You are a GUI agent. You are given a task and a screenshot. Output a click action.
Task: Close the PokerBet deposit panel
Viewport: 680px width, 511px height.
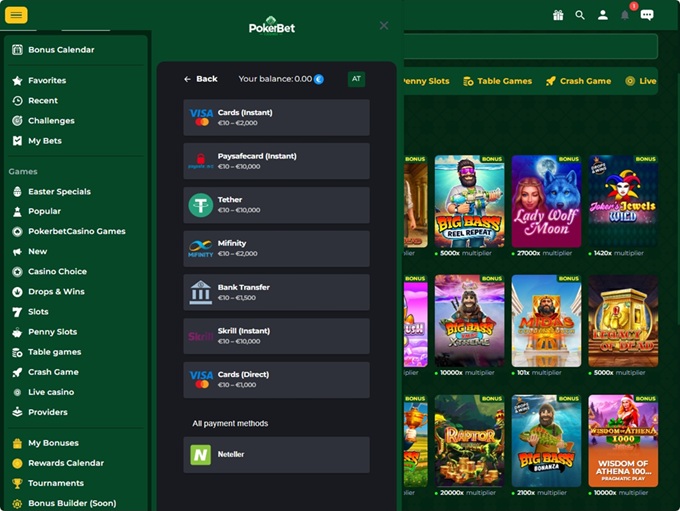pyautogui.click(x=384, y=26)
